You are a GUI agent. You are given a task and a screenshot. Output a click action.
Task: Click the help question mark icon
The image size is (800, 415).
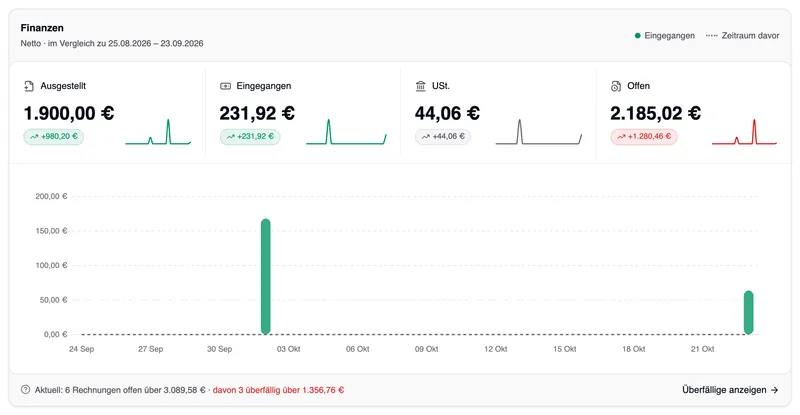click(26, 389)
